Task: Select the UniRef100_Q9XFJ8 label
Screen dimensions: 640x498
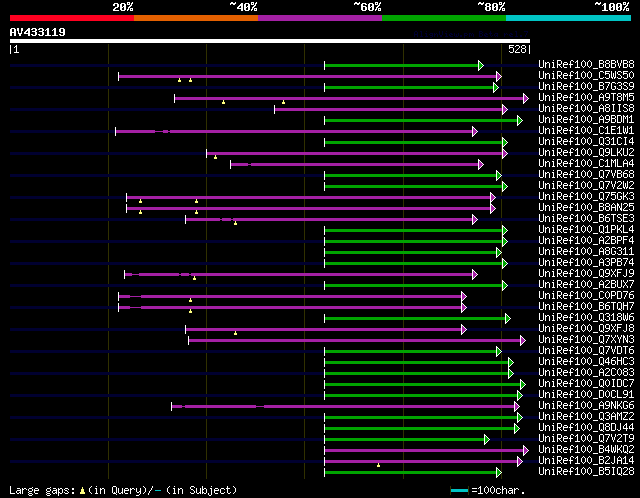Action: pyautogui.click(x=586, y=329)
